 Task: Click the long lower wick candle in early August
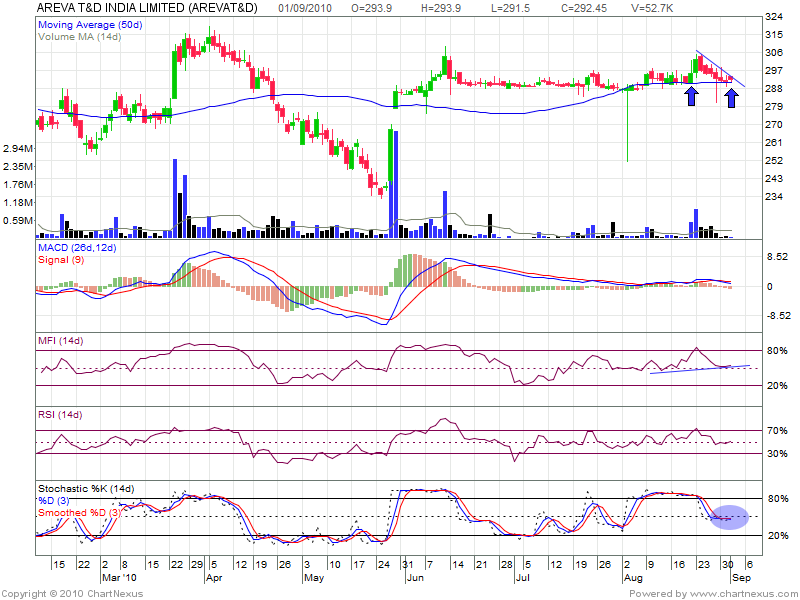(x=627, y=125)
